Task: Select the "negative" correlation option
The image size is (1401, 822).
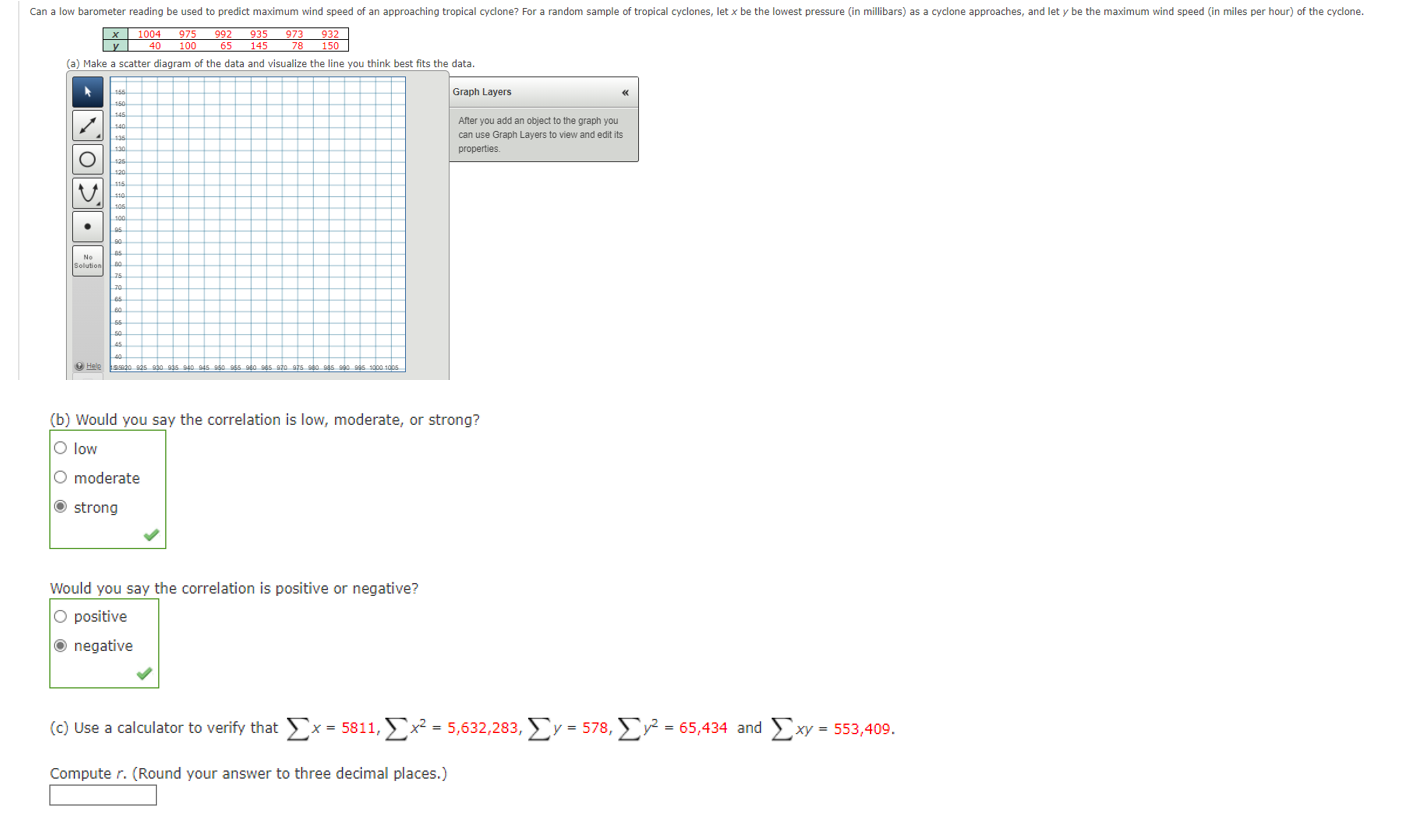Action: pyautogui.click(x=59, y=645)
